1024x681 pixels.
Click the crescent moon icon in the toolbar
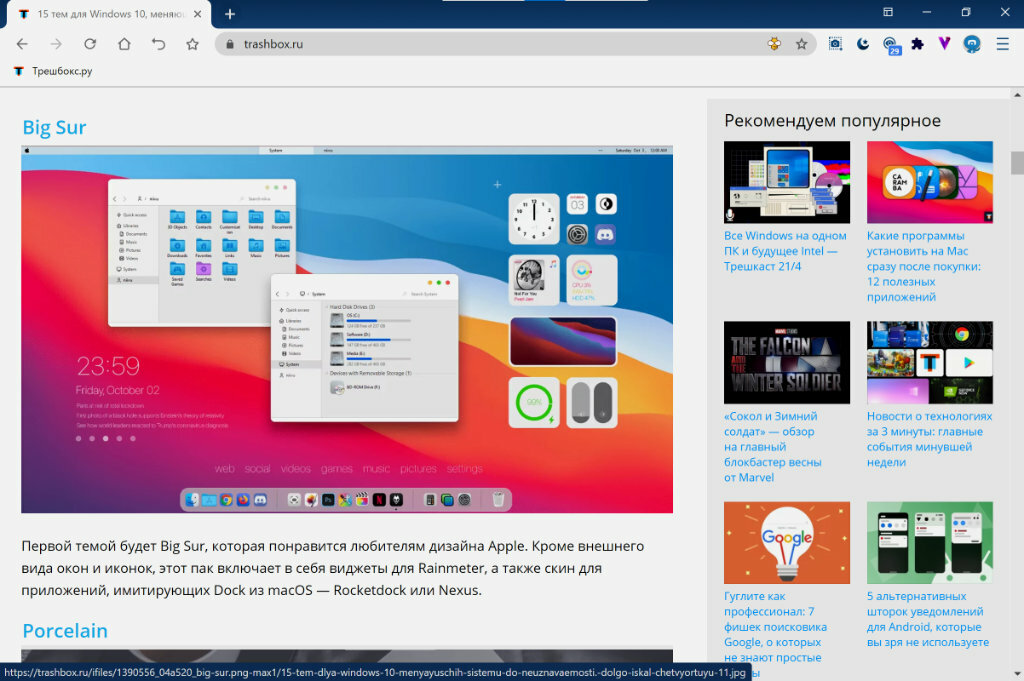tap(863, 44)
